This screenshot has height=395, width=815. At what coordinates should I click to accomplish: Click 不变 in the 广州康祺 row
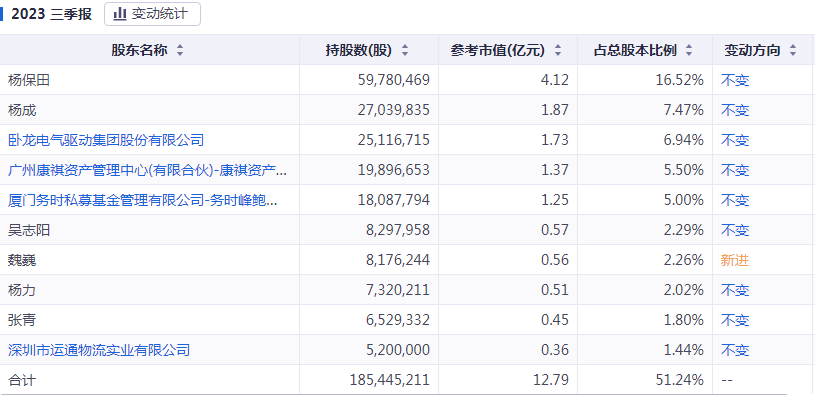[735, 170]
